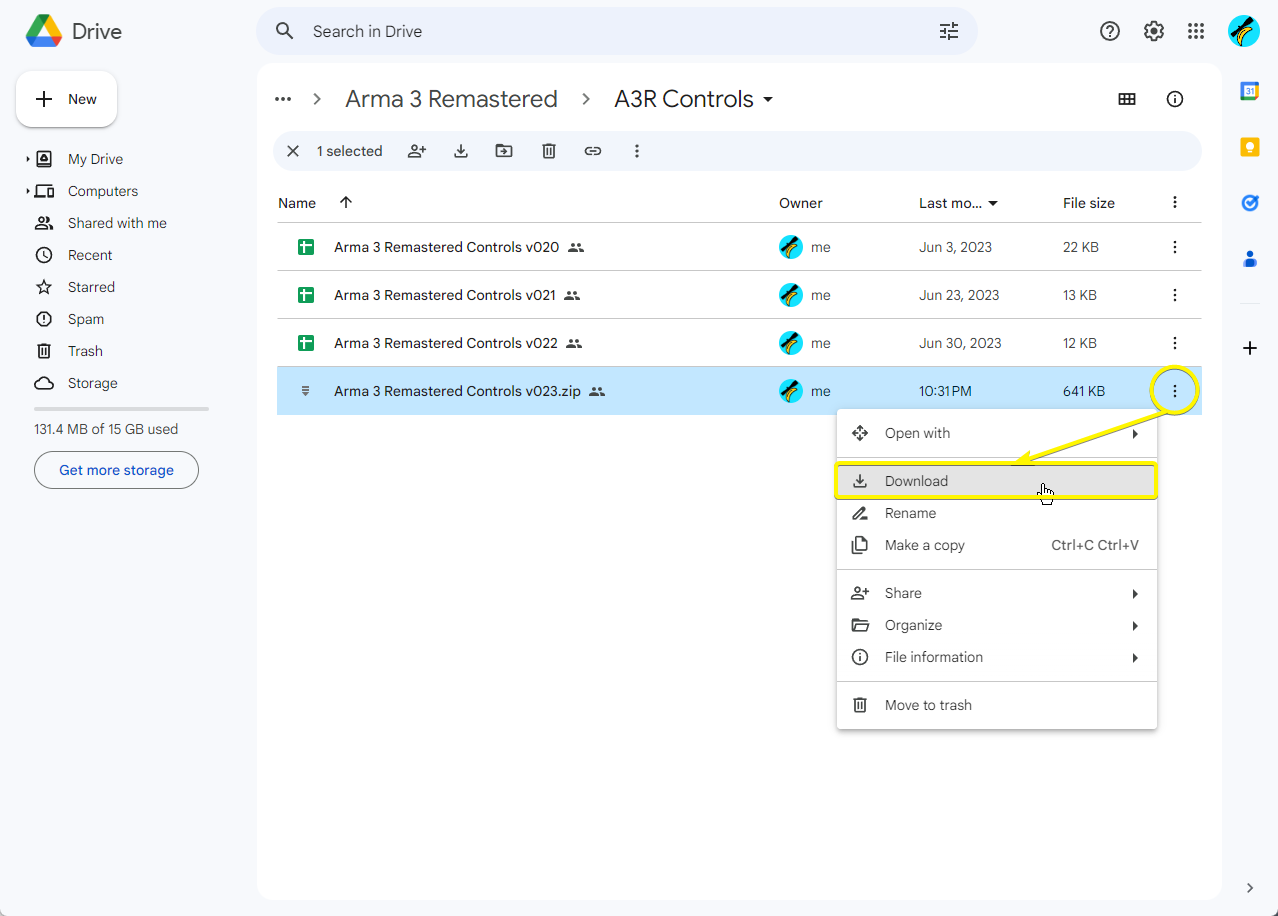Clear the current selection with X

point(293,151)
